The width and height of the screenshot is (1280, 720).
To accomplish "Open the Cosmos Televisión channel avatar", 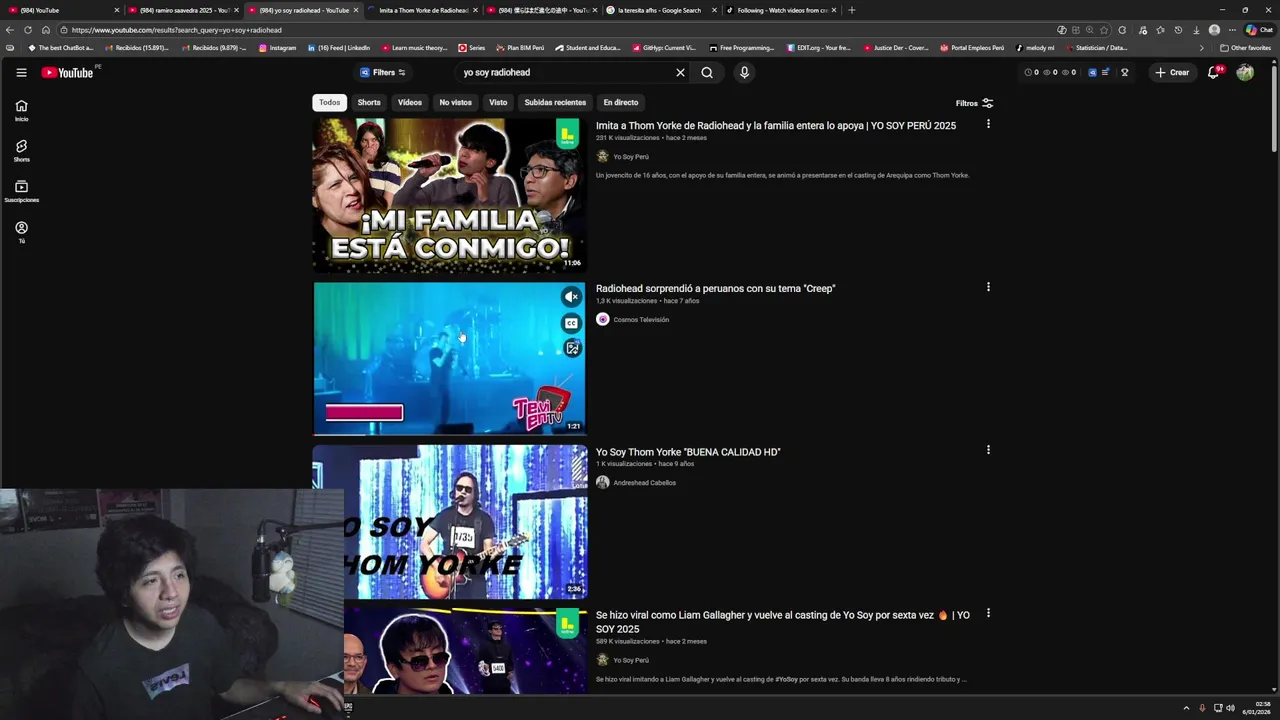I will 602,319.
